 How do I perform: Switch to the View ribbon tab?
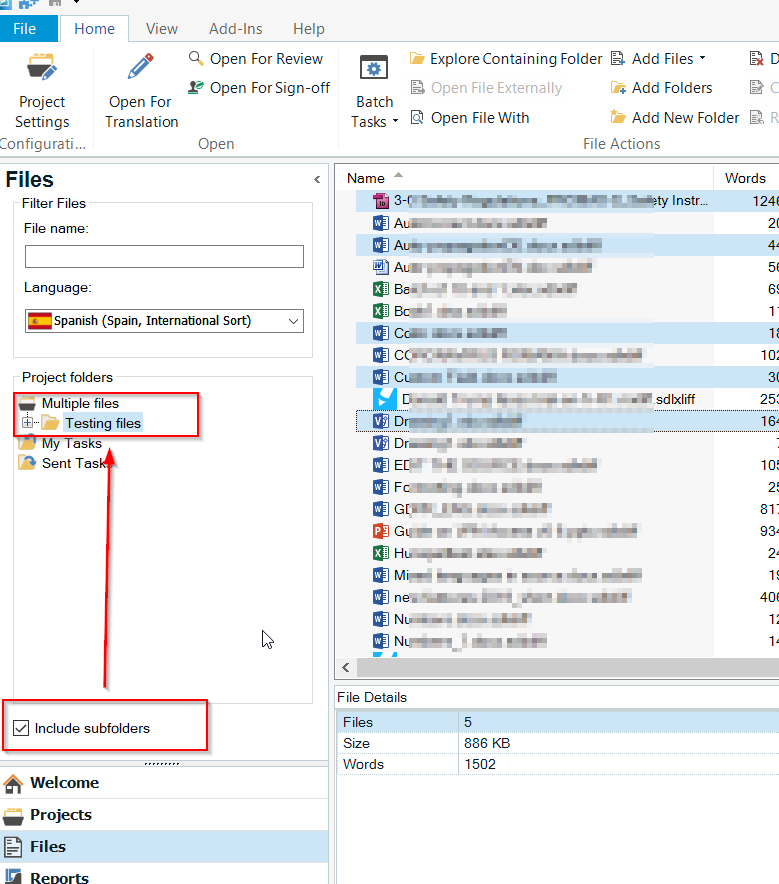(x=162, y=29)
